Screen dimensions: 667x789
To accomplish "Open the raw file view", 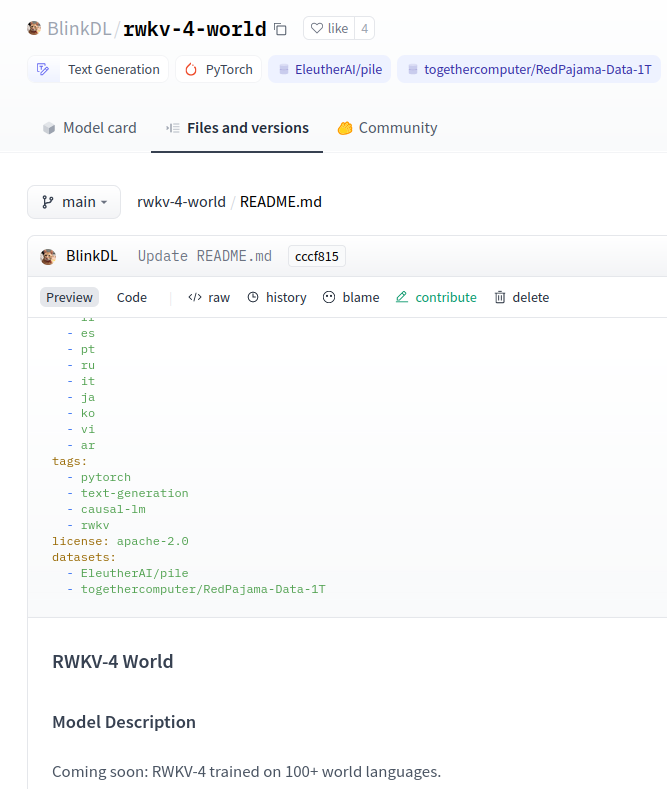I will coord(209,297).
